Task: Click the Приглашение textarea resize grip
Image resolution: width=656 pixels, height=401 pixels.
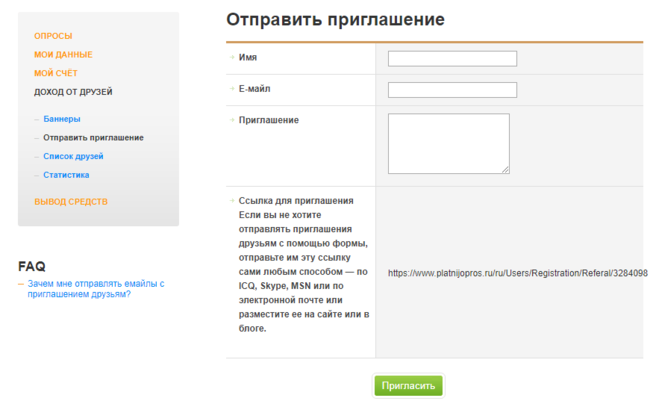Action: pos(505,170)
